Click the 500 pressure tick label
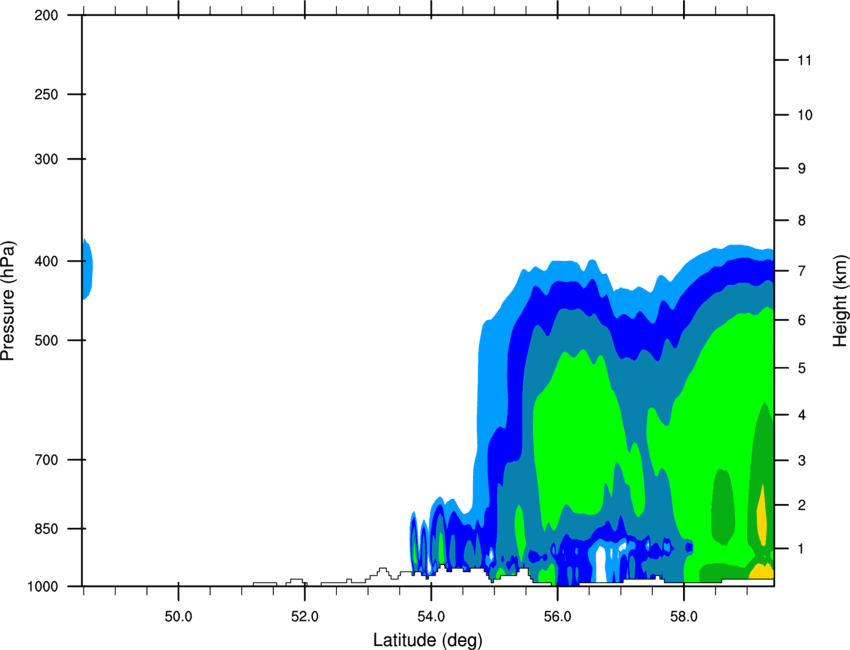Screen dimensions: 850x650 tap(46, 340)
